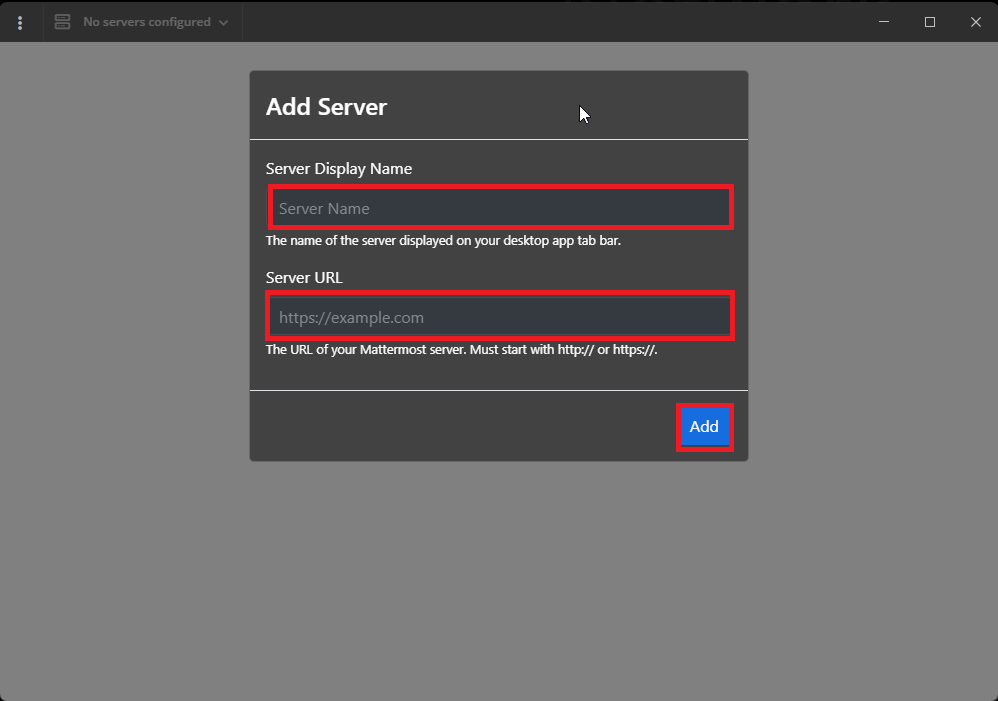Click the Mattermost server URL help text
The image size is (998, 701).
(x=461, y=350)
